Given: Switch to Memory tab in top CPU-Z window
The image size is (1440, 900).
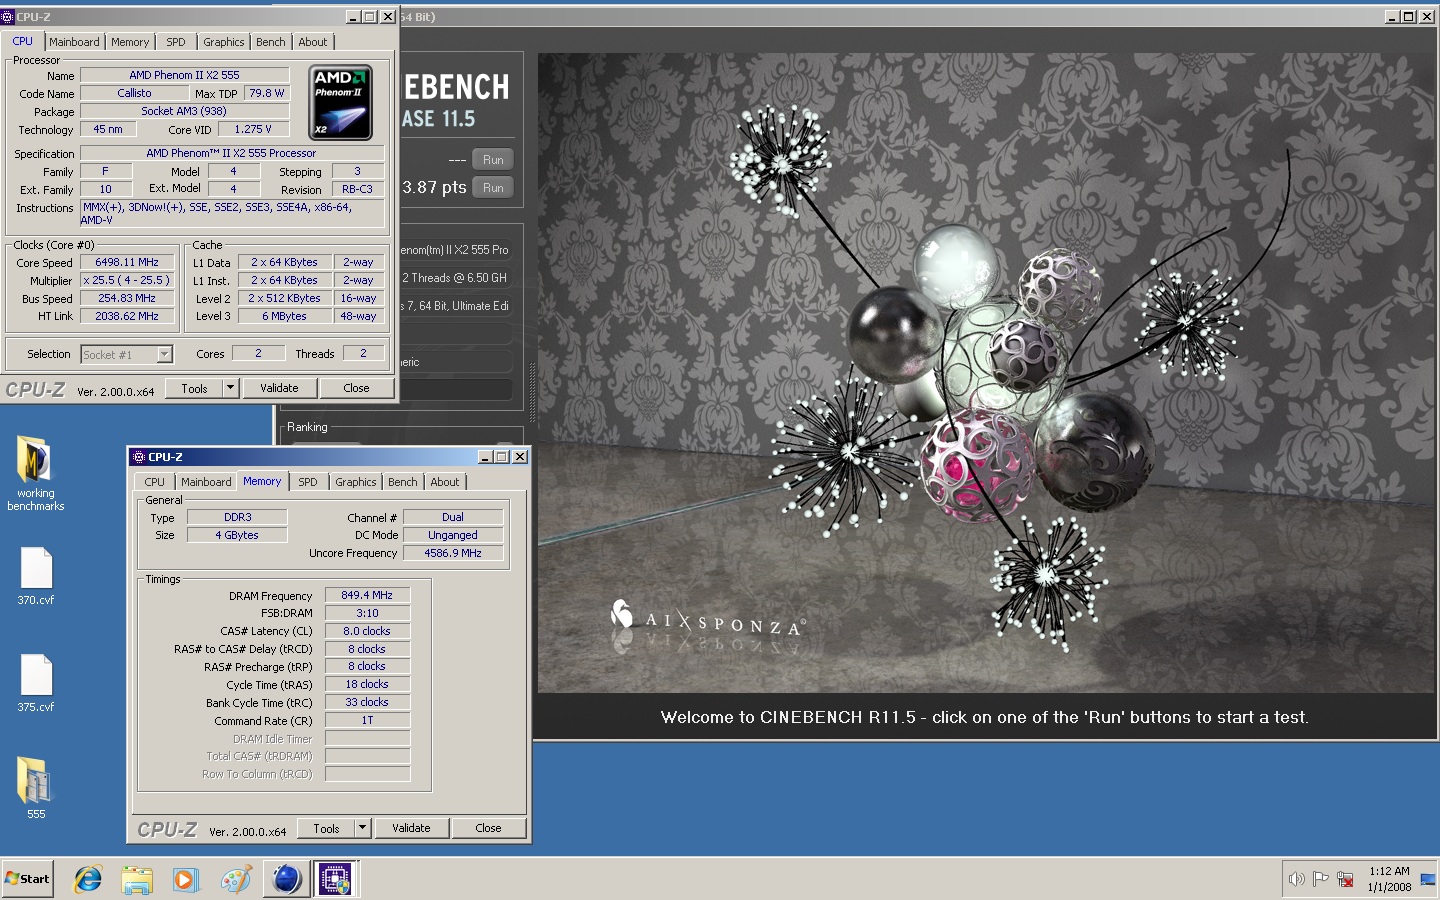Looking at the screenshot, I should [x=130, y=42].
